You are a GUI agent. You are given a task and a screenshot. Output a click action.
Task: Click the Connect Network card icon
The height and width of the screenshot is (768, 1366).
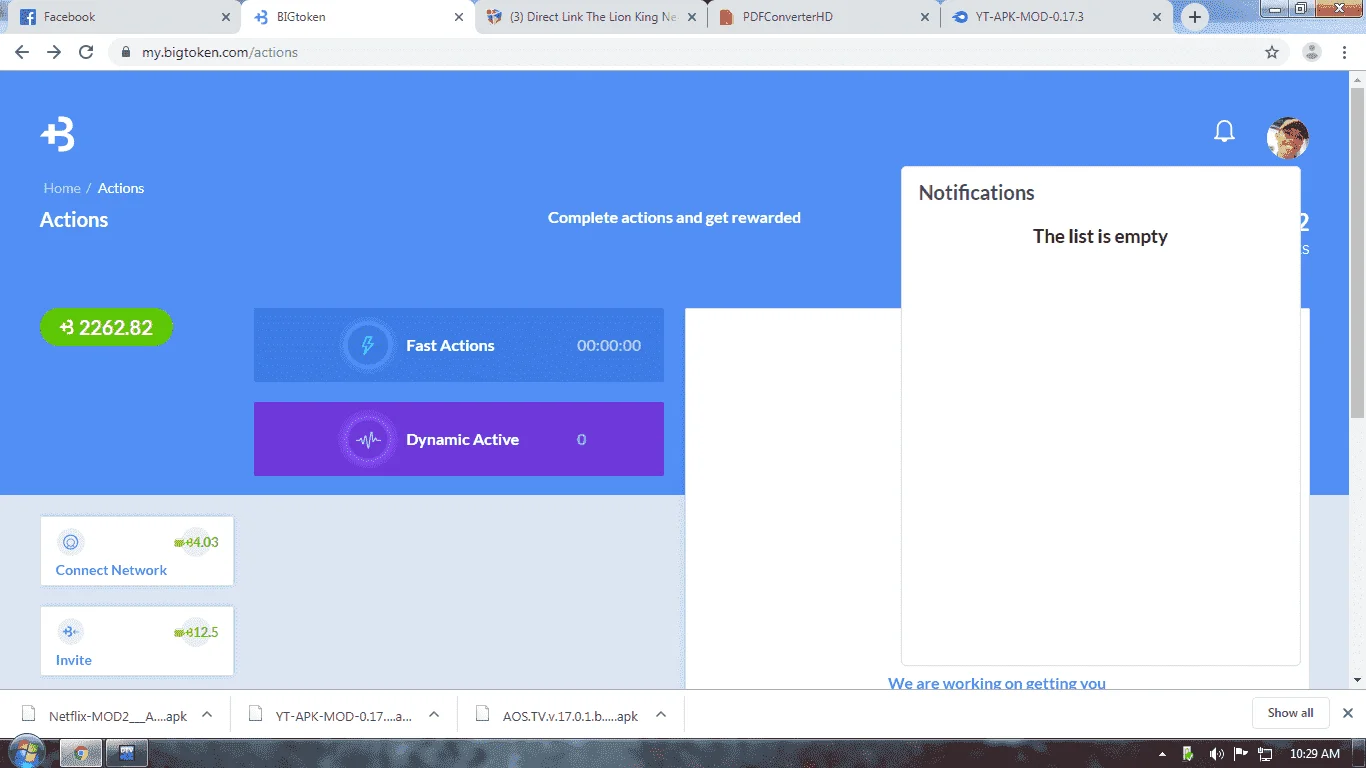coord(70,543)
